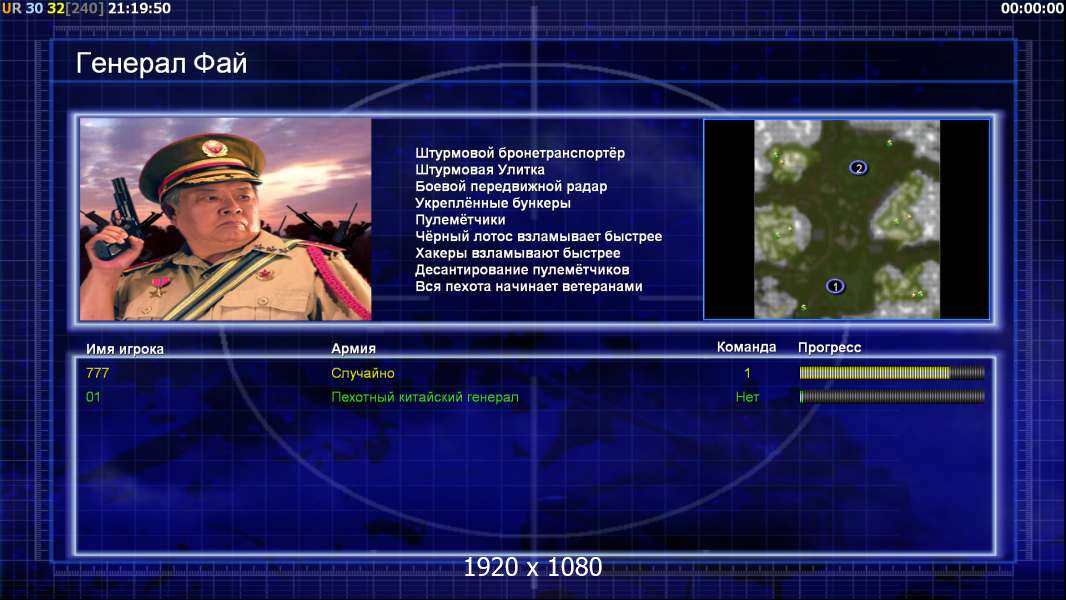Click "Укреплённые бункеры" line
This screenshot has height=600, width=1066.
[493, 203]
